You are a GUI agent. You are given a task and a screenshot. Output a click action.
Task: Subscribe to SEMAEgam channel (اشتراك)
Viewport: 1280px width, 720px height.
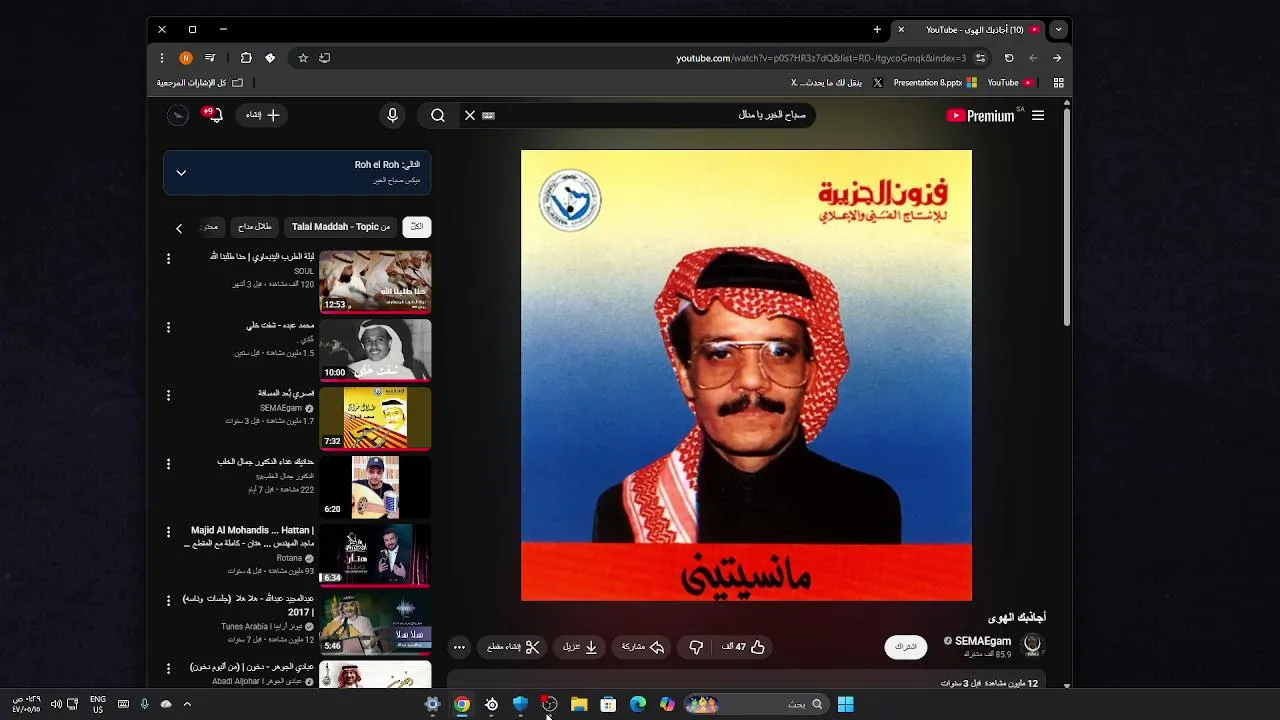tap(906, 647)
